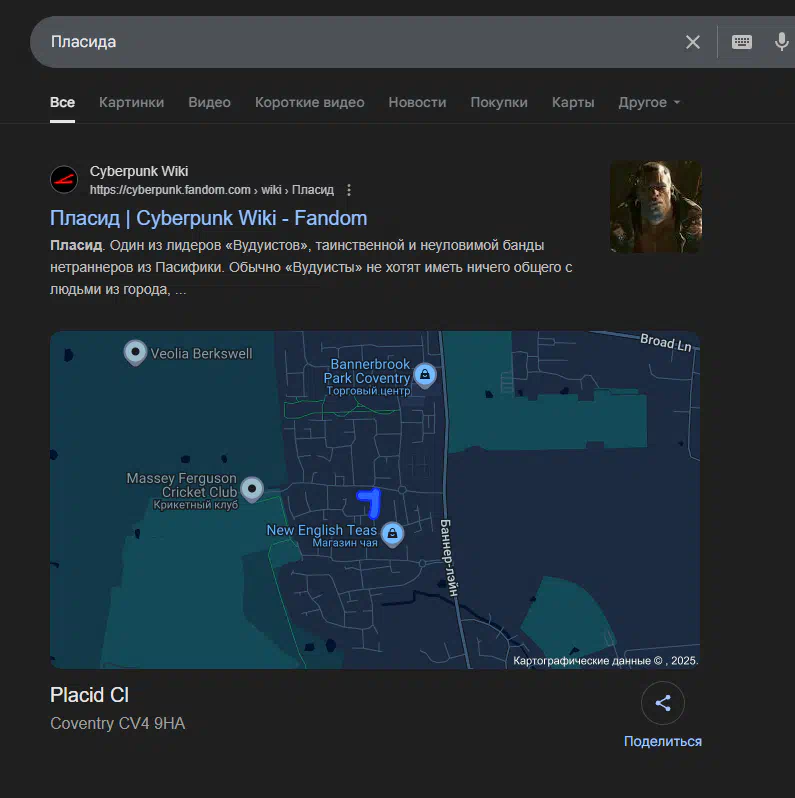
Task: Switch to the Картинки tab
Action: click(x=131, y=102)
